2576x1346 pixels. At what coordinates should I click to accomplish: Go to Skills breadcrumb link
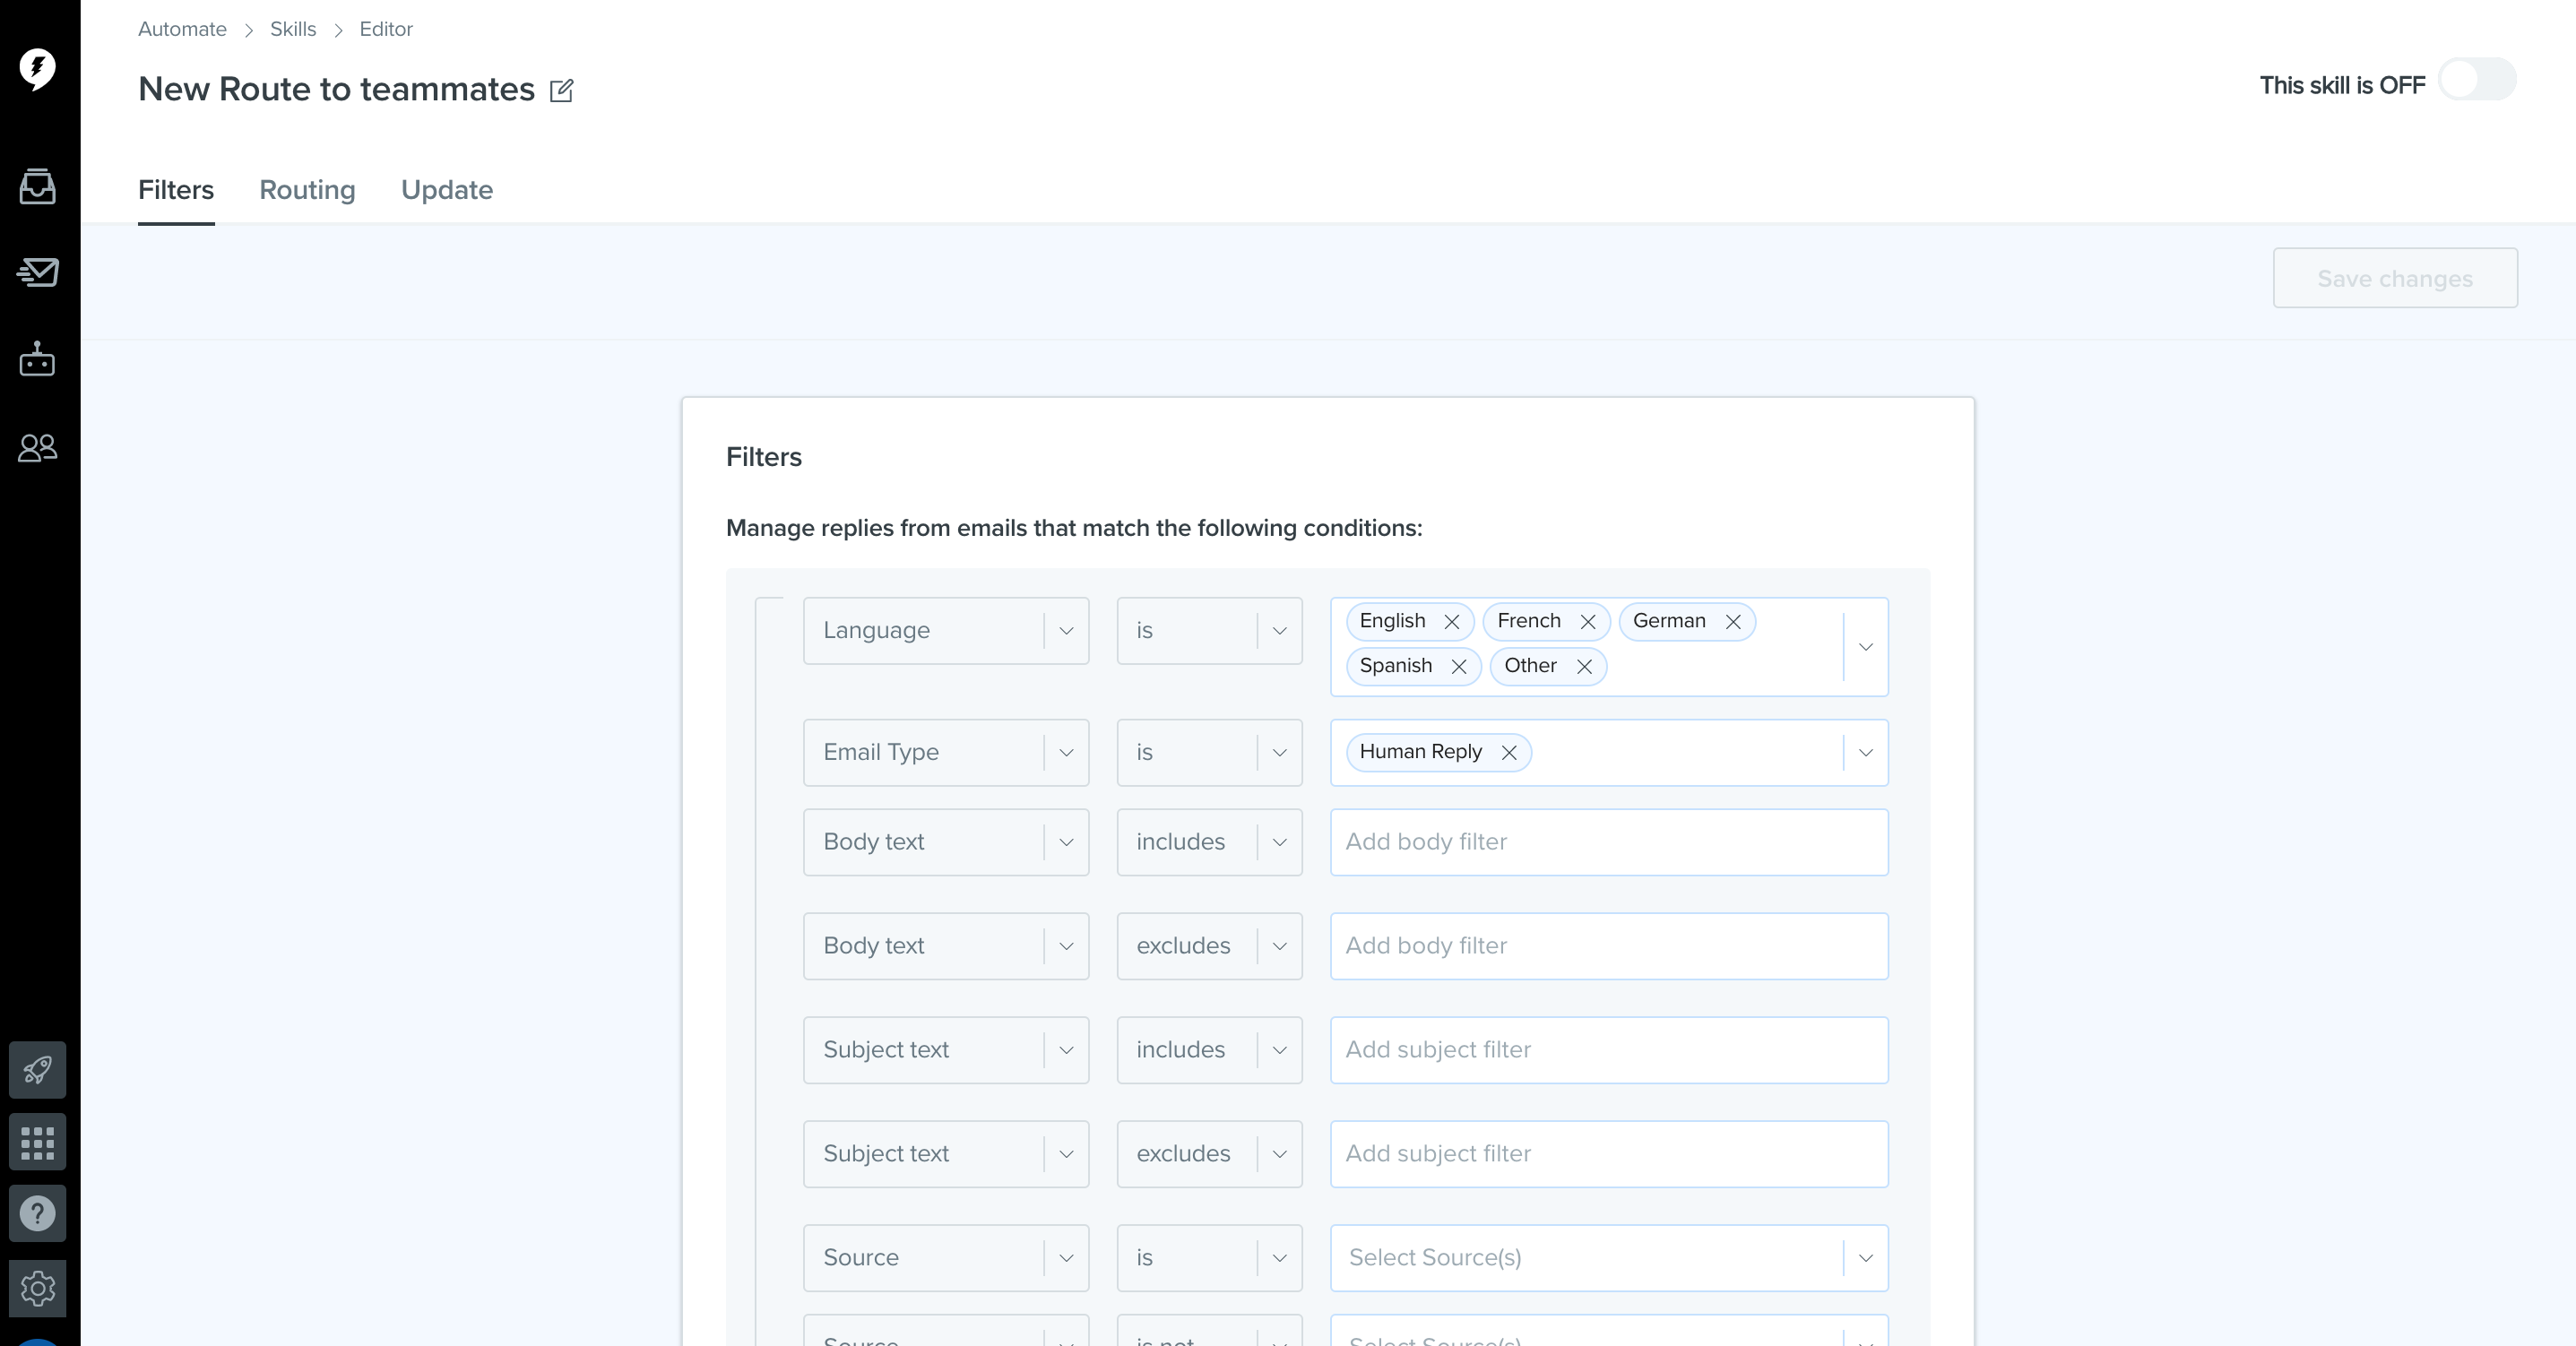(293, 29)
